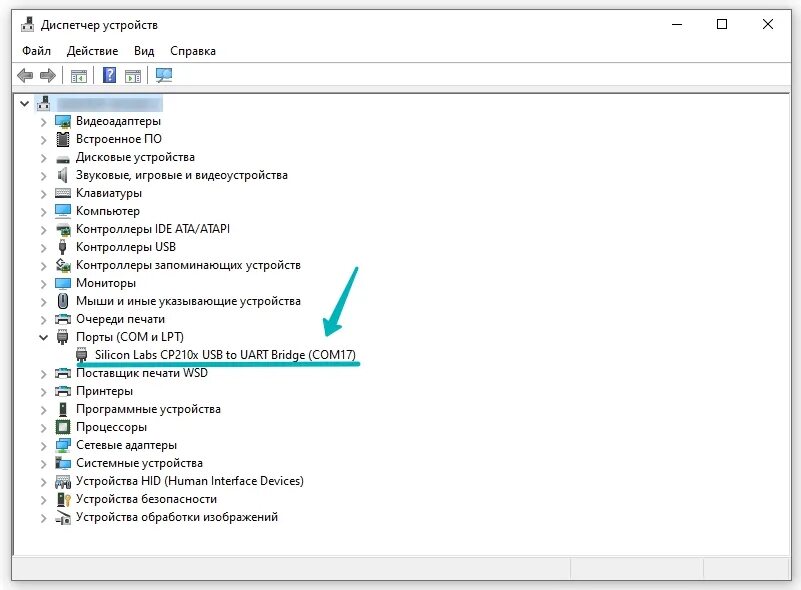
Task: Select Контроллеры запоминающих устройств row
Action: (188, 265)
